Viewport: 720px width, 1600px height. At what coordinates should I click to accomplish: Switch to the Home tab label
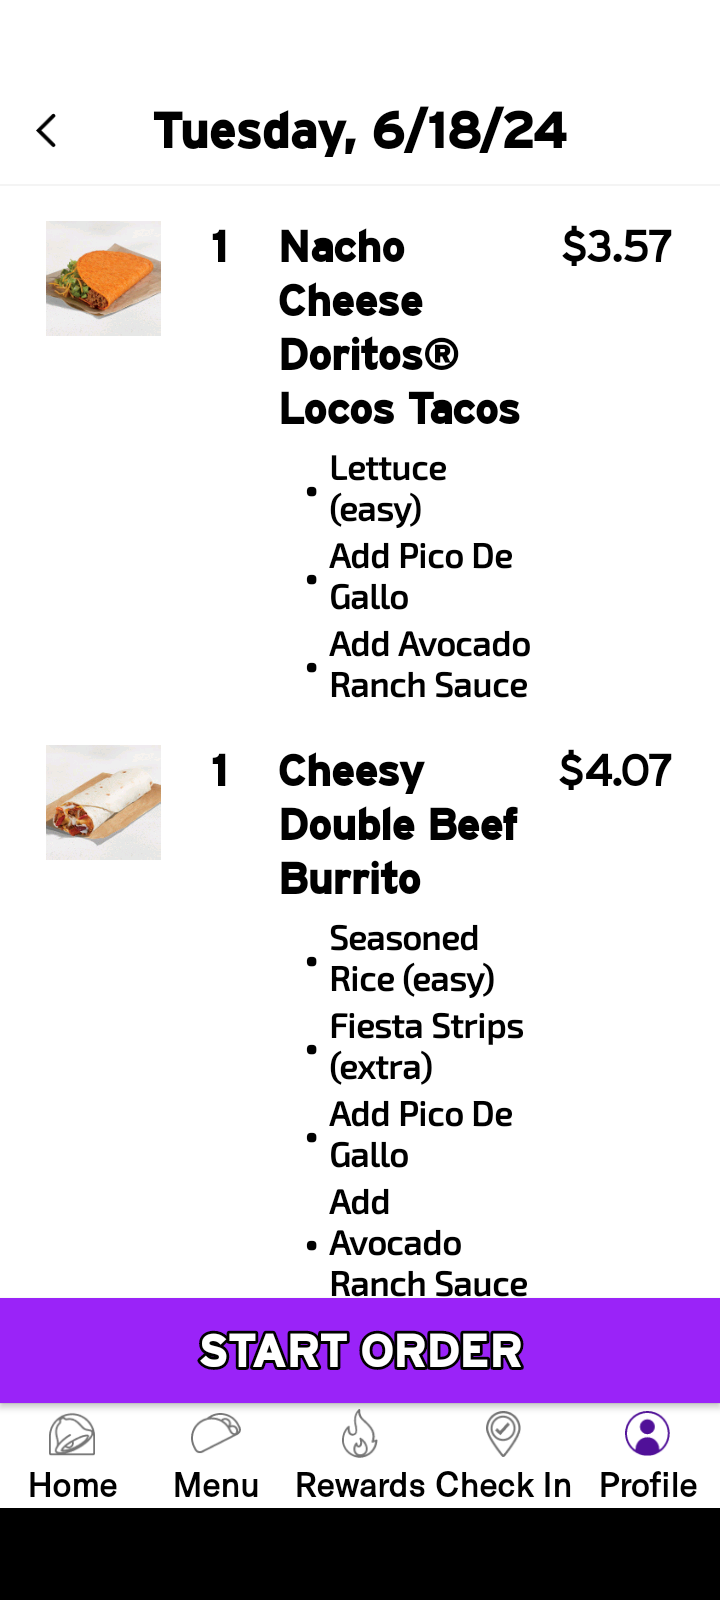pos(72,1485)
